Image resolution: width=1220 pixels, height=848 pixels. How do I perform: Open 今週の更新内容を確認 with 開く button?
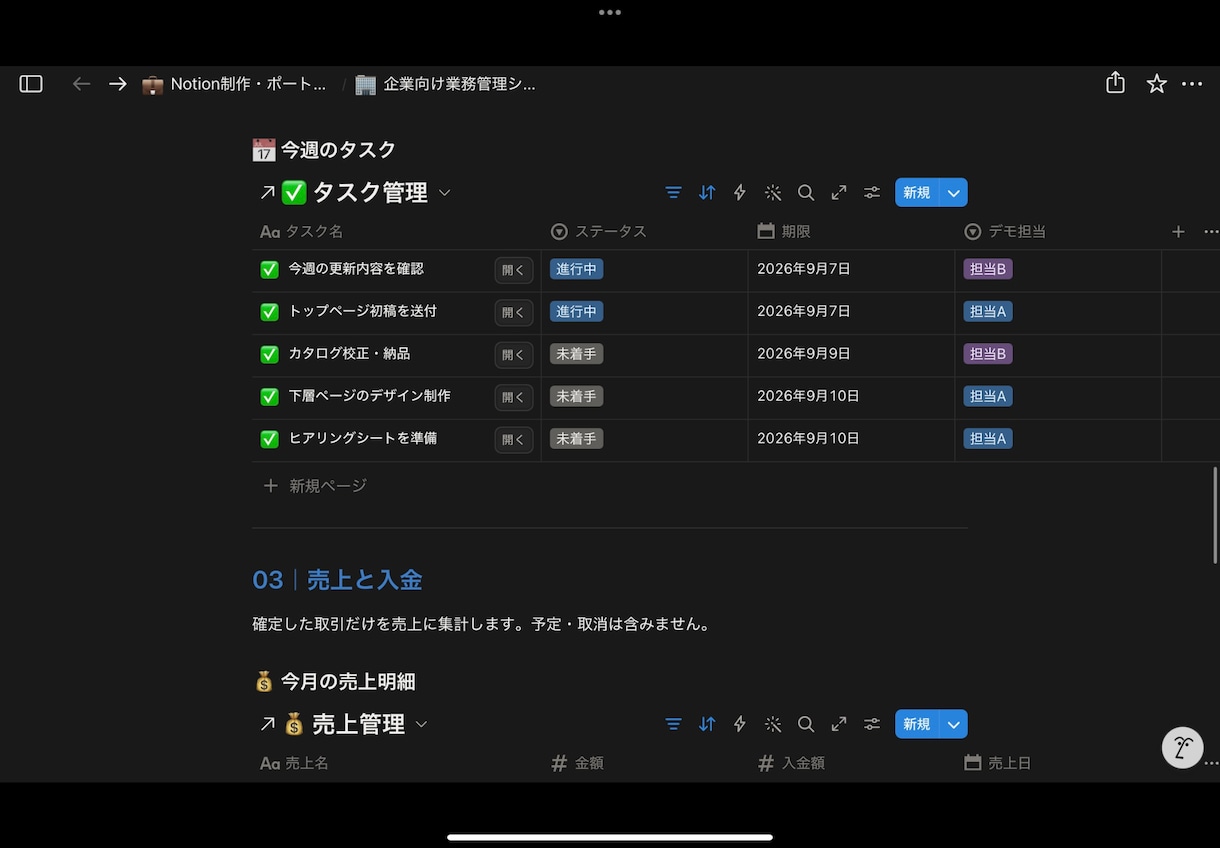(x=514, y=270)
